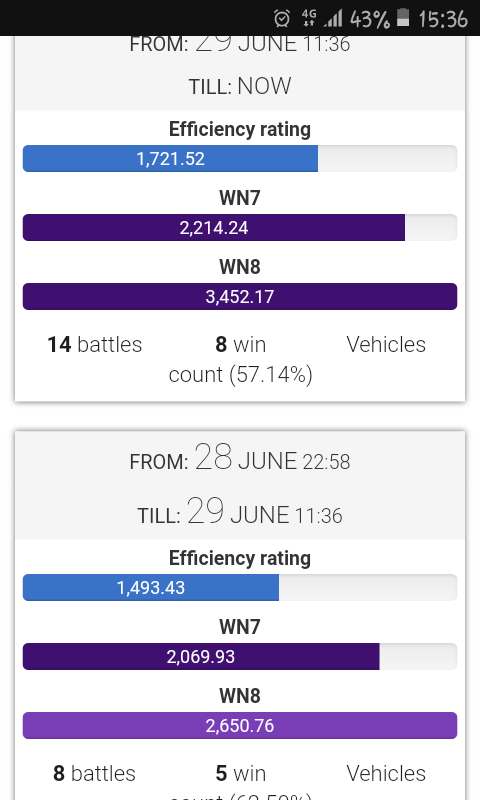Select the 3,452.17 WN8 progress bar
This screenshot has width=480, height=800.
[x=240, y=296]
